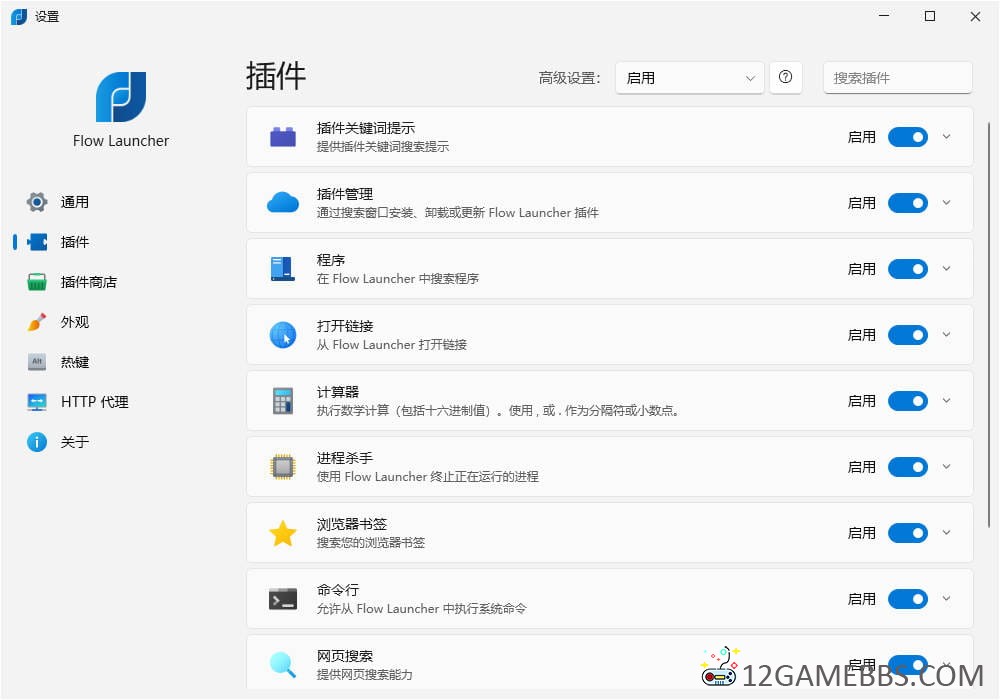Click the 命令行 plugin title
This screenshot has height=700, width=1000.
click(x=338, y=590)
